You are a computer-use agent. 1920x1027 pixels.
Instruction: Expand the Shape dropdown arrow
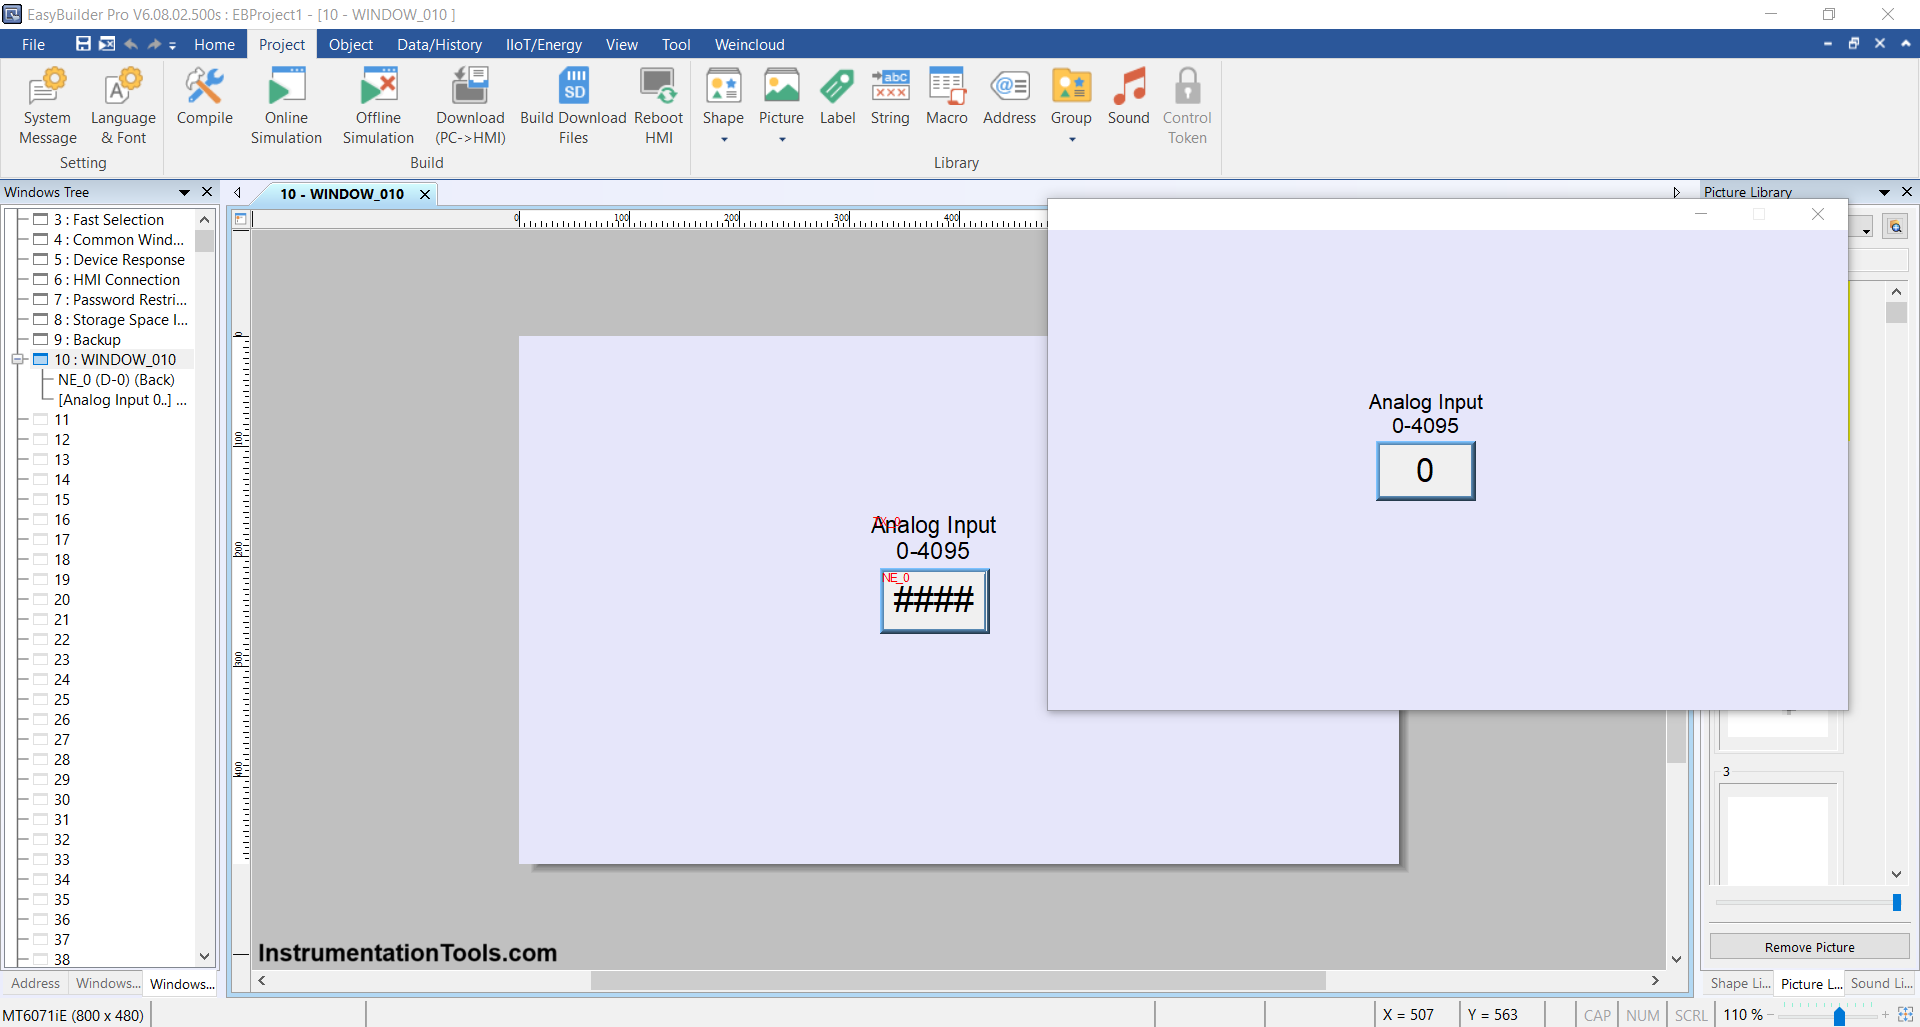point(724,140)
